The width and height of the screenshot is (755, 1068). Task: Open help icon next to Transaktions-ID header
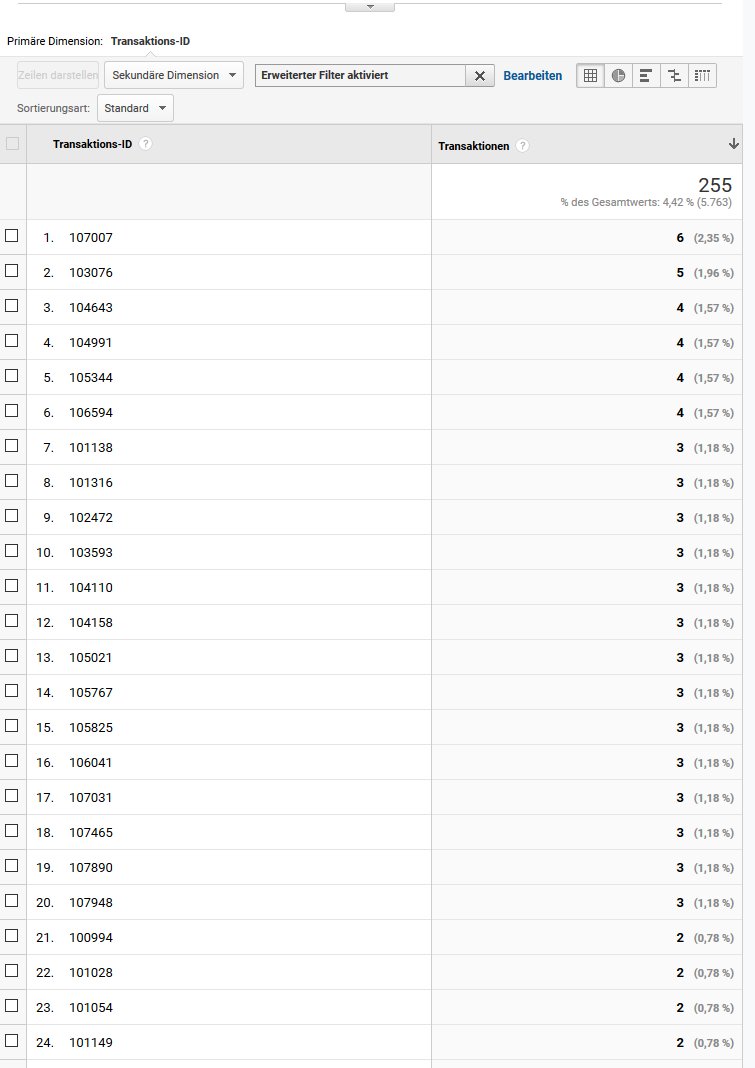(x=146, y=144)
